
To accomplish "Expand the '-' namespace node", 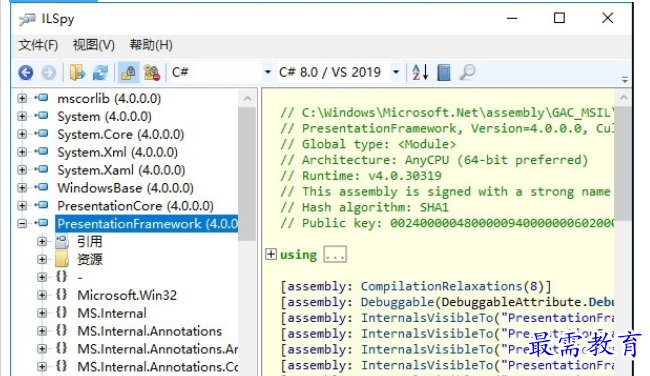I will coord(42,277).
